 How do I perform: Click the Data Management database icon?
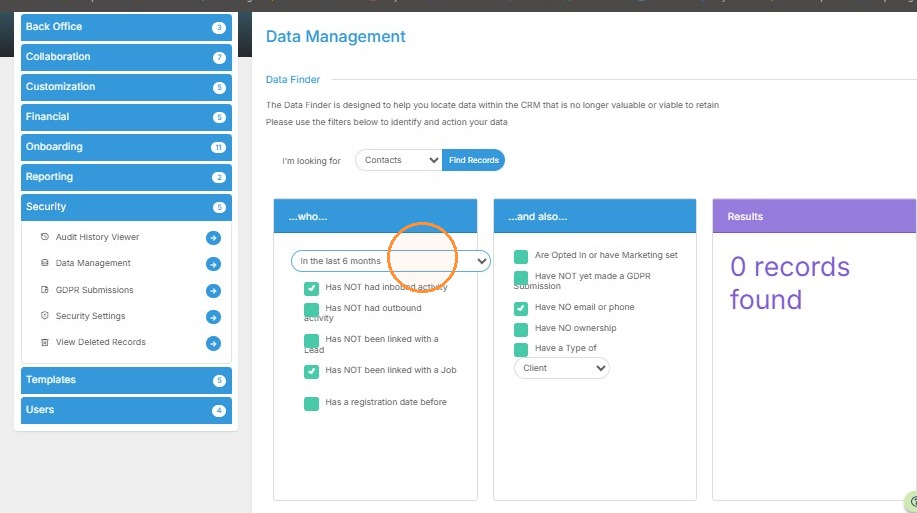[x=44, y=263]
